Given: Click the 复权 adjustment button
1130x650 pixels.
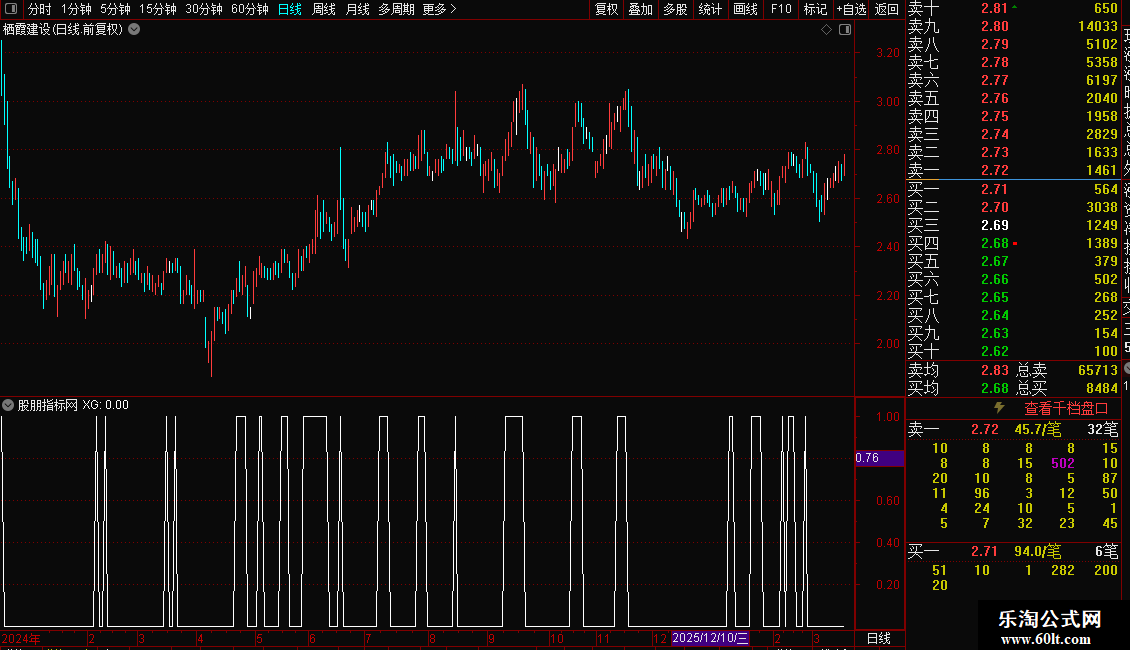Looking at the screenshot, I should point(606,9).
